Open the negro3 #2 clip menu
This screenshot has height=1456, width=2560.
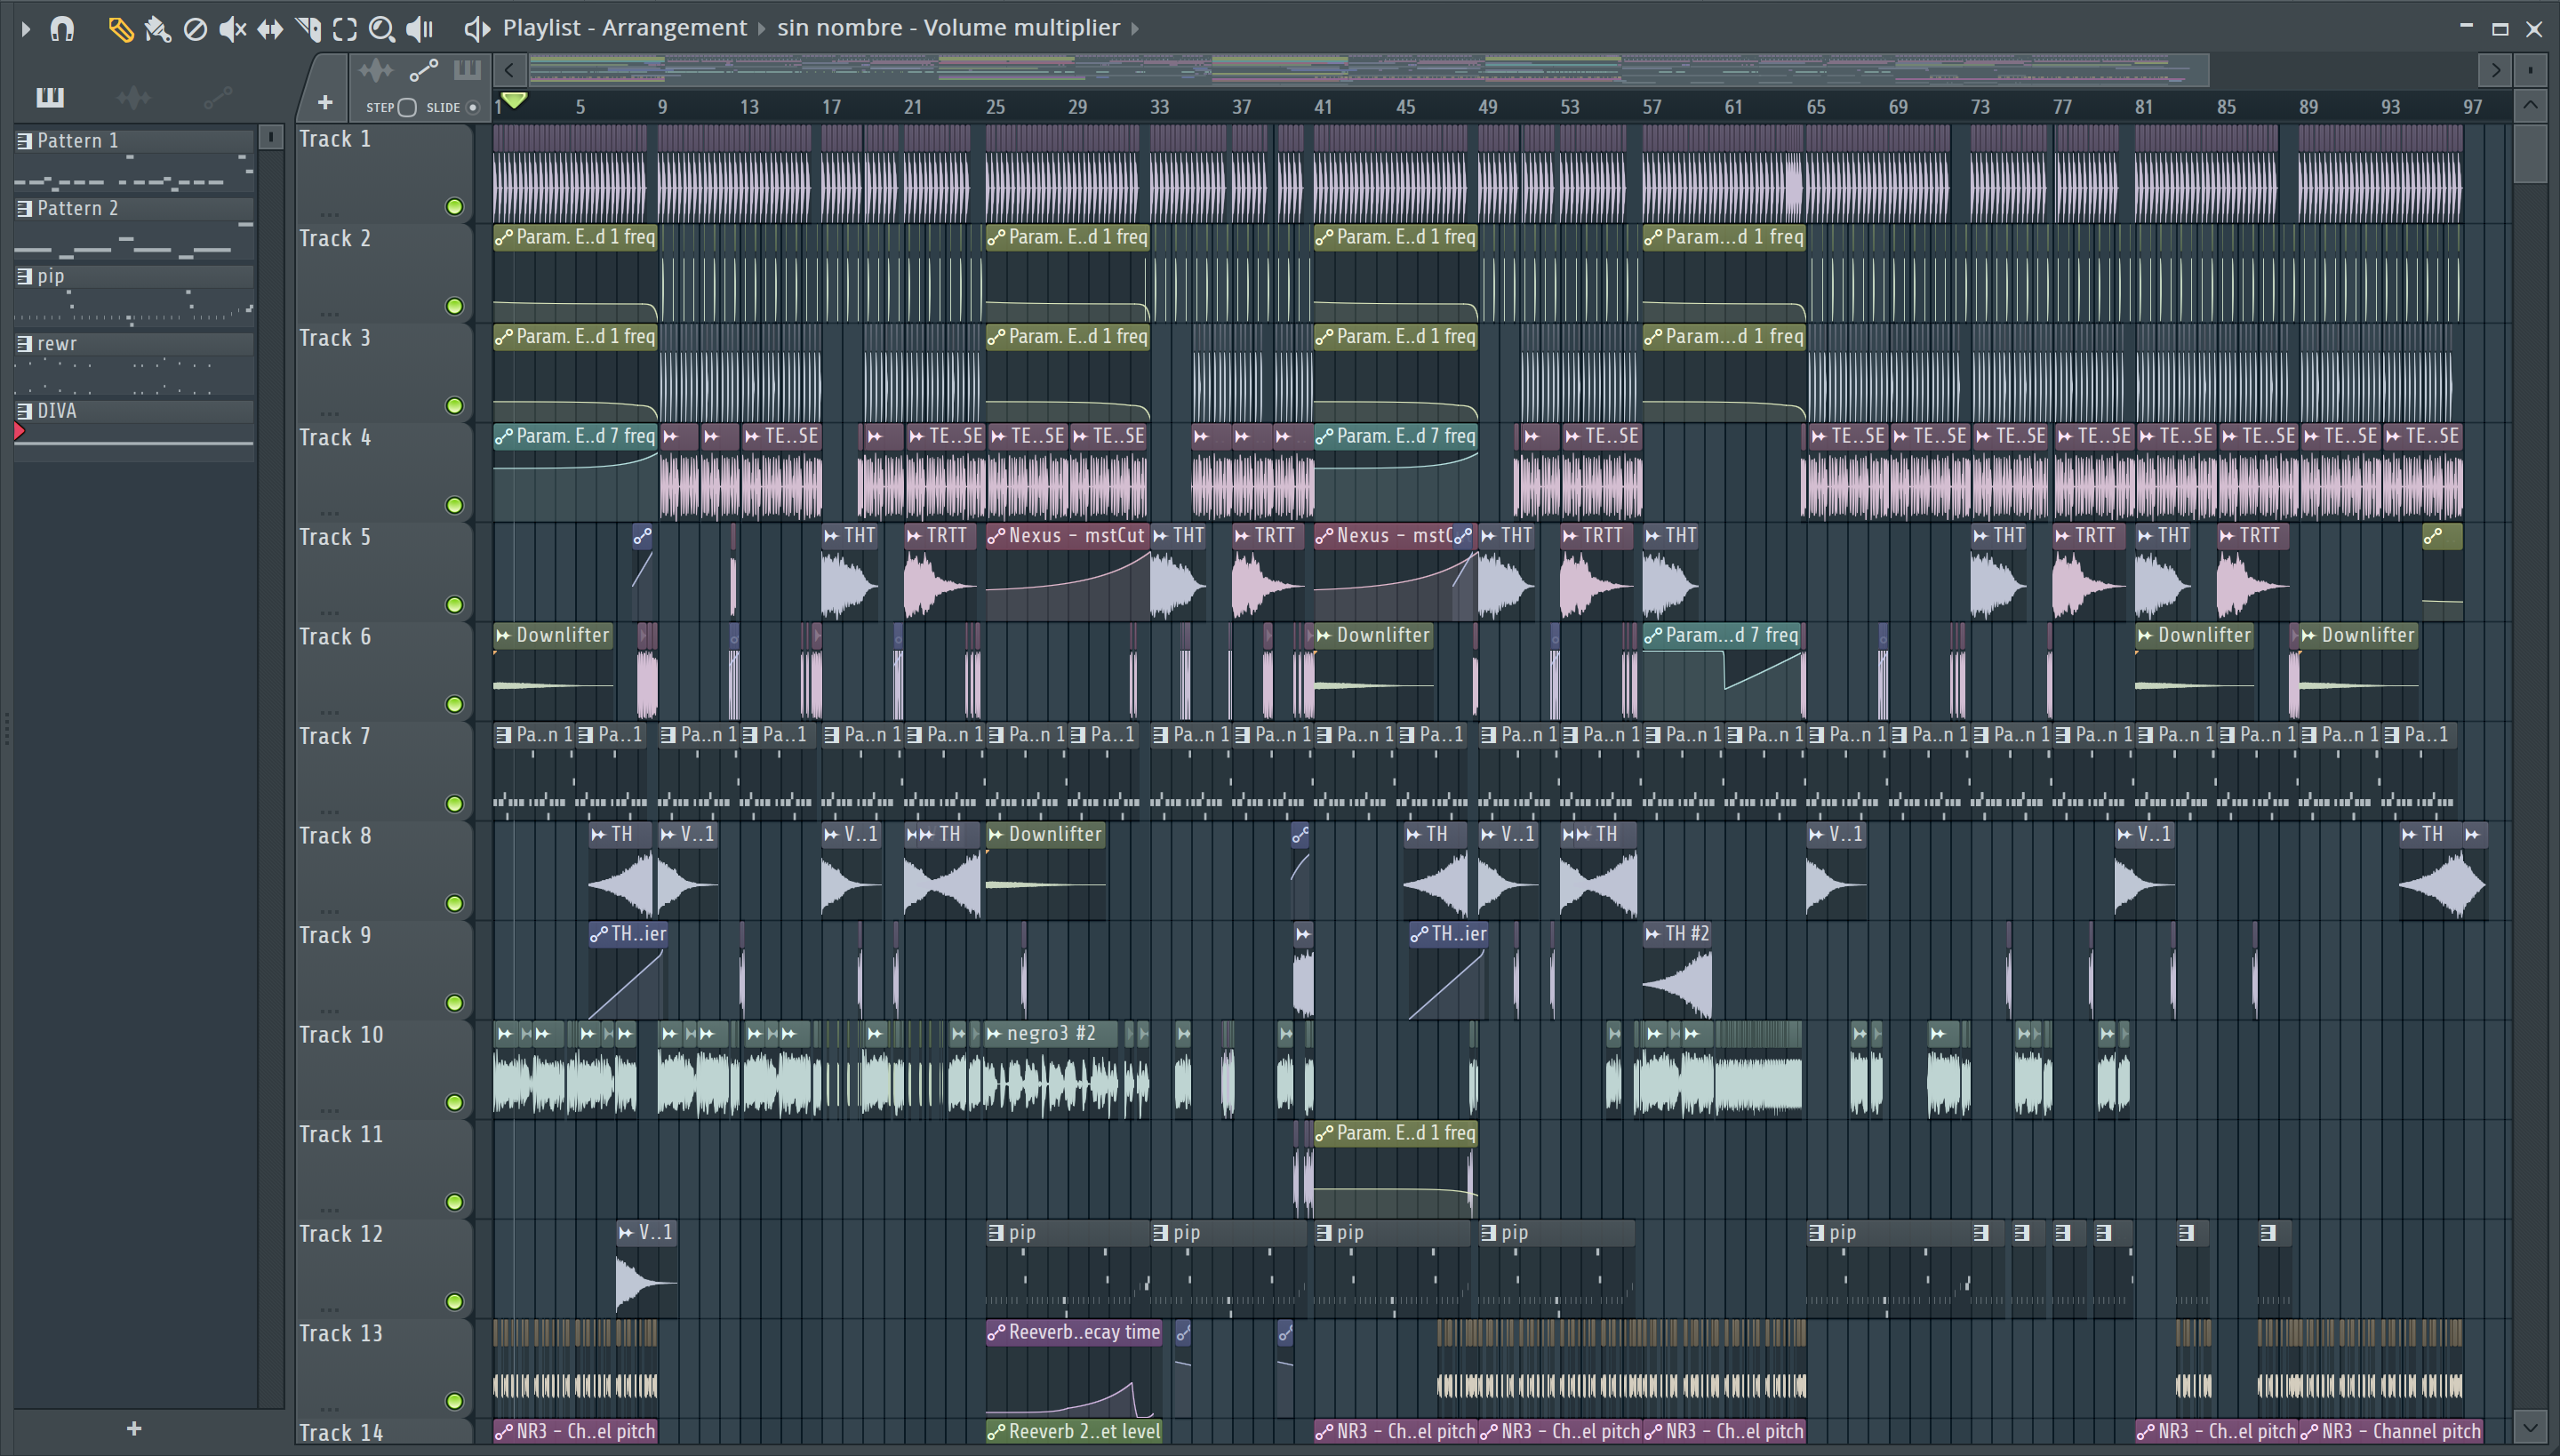(995, 1034)
